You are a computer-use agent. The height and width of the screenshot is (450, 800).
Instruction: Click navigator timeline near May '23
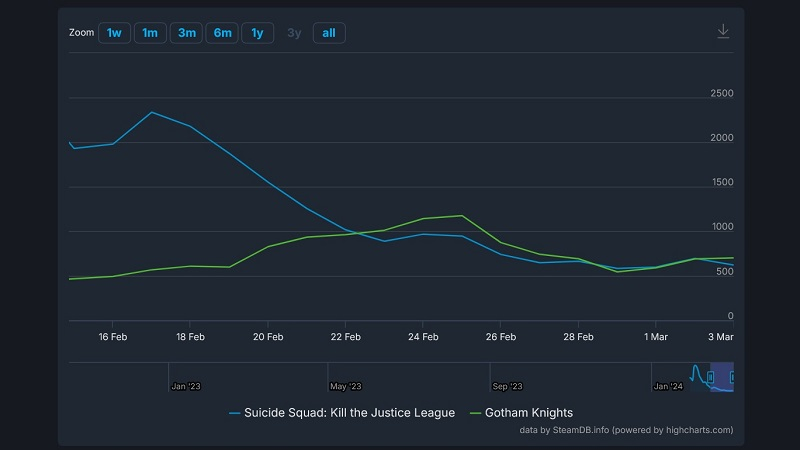344,376
